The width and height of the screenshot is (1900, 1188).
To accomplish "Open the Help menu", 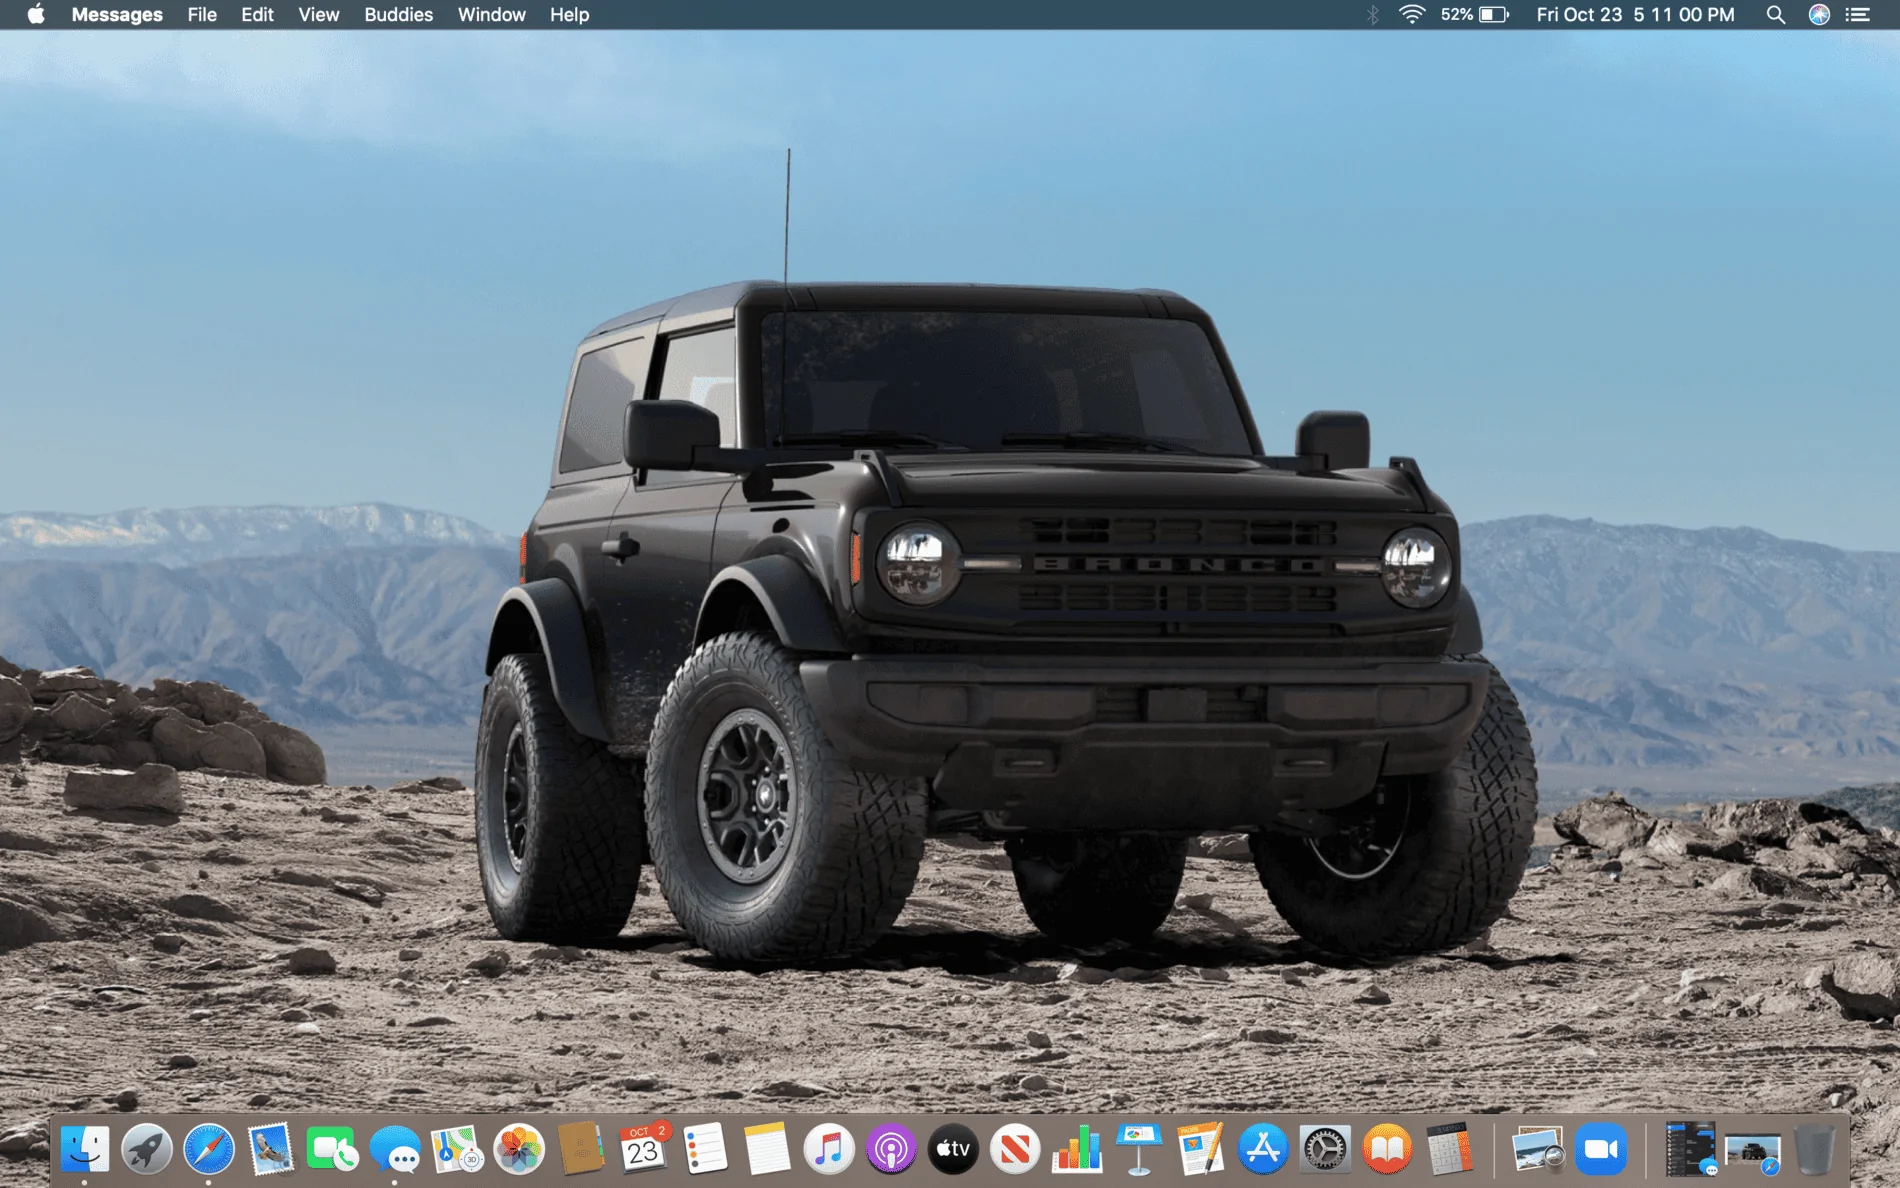I will 569,14.
